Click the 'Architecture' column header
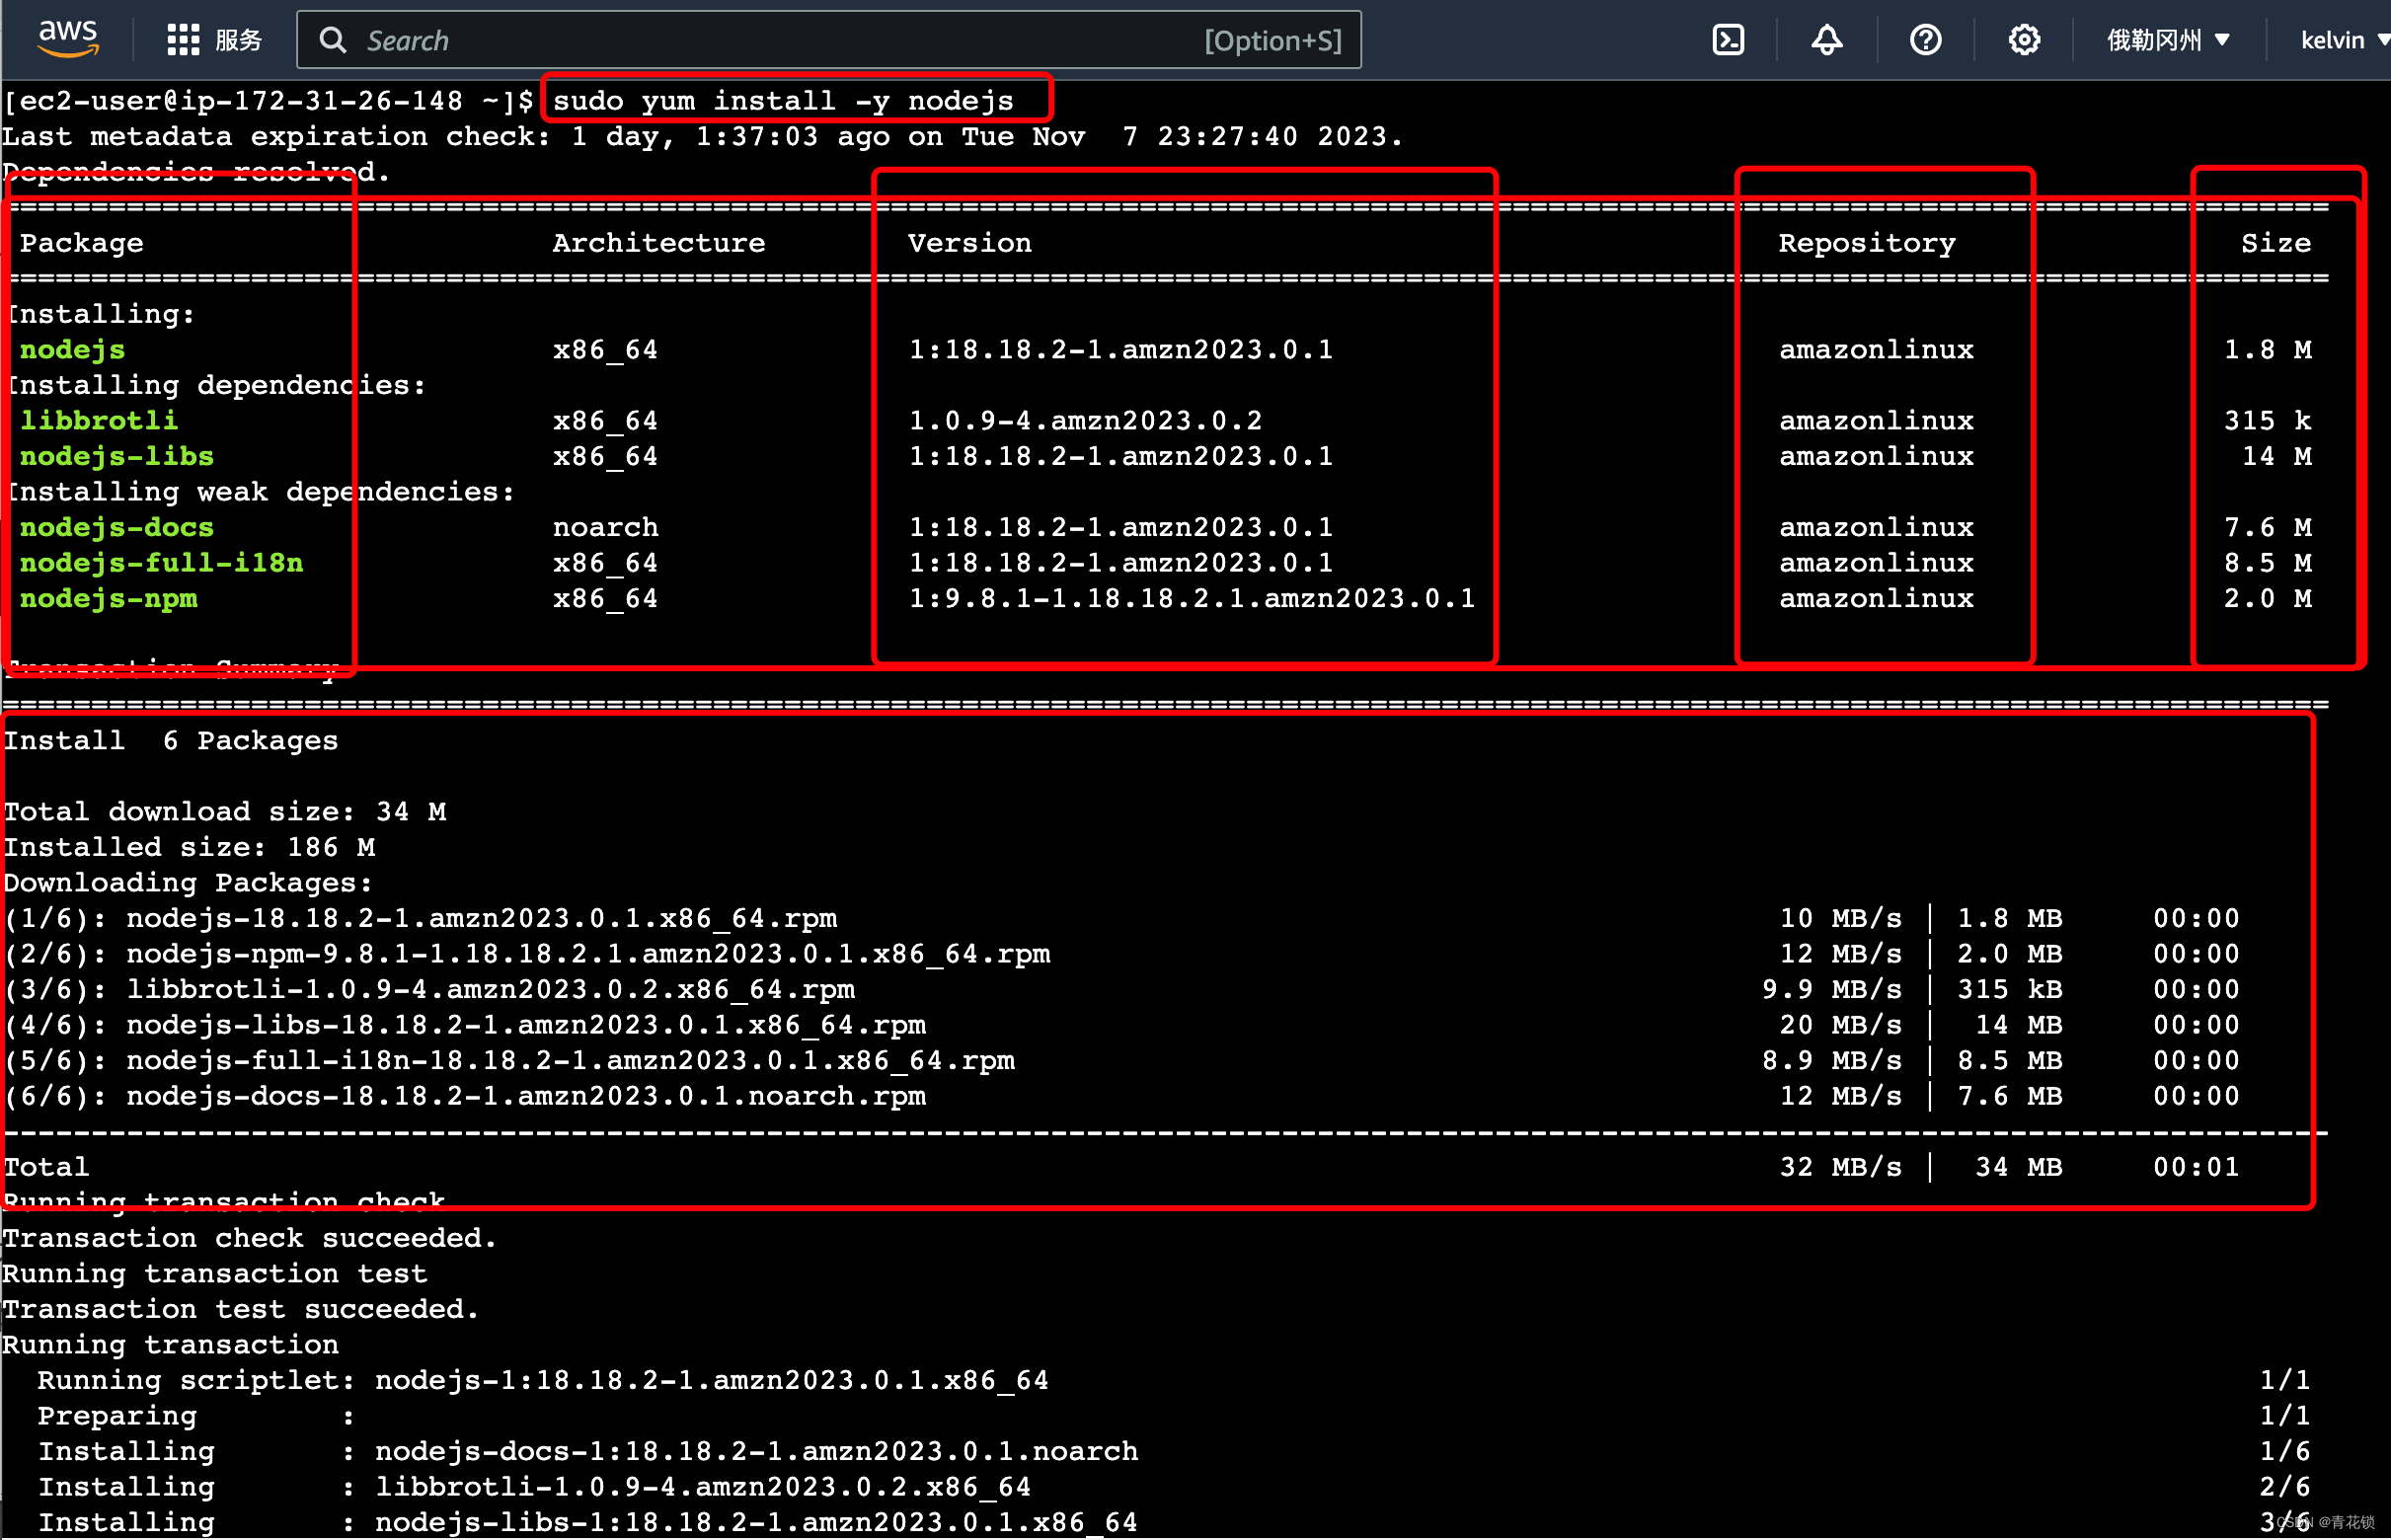 (659, 243)
